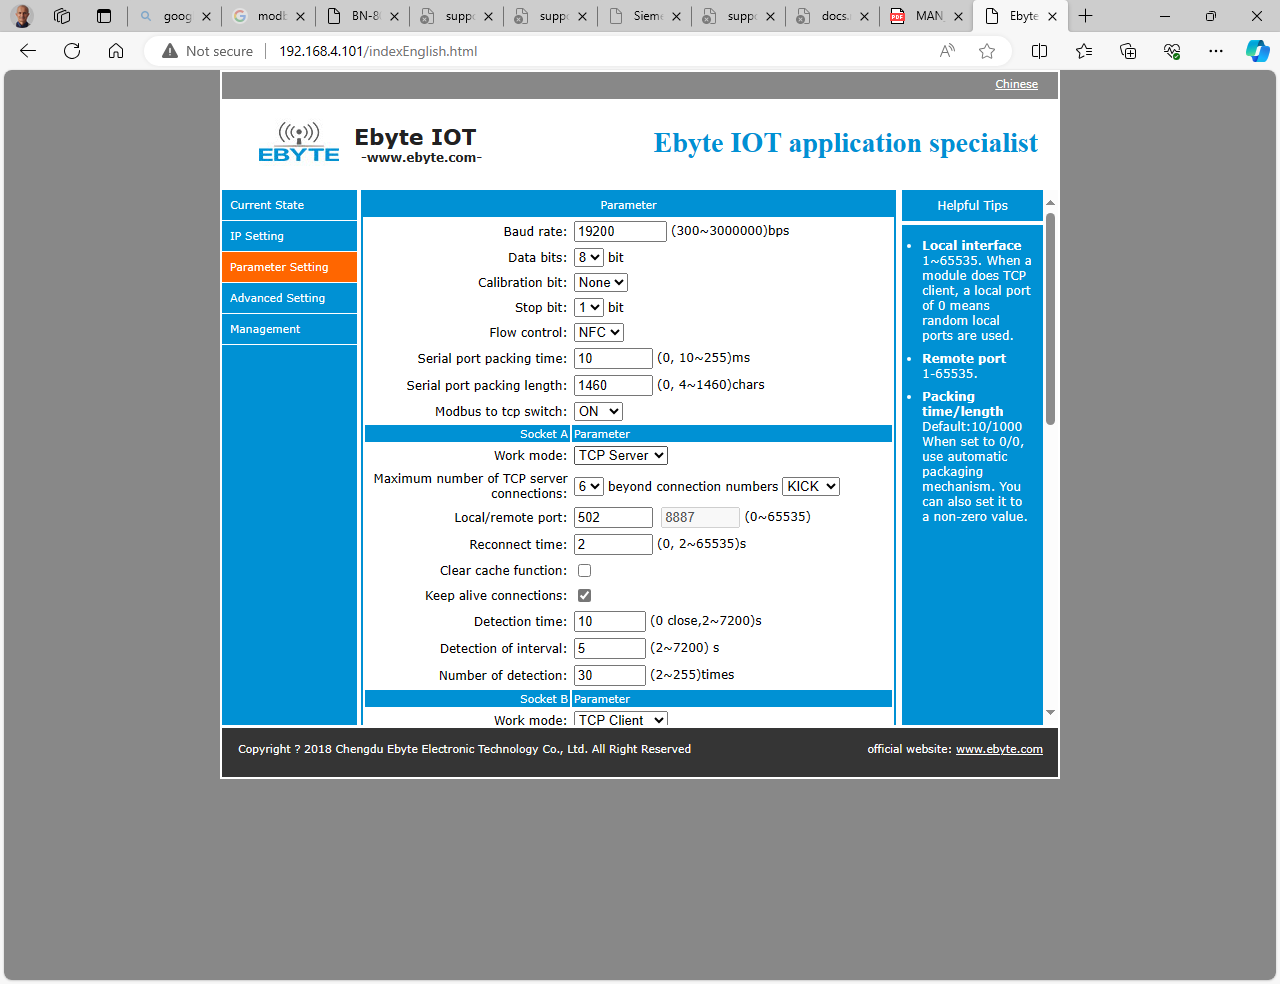1280x984 pixels.
Task: Open beyond connection numbers KICK dropdown
Action: coord(811,486)
